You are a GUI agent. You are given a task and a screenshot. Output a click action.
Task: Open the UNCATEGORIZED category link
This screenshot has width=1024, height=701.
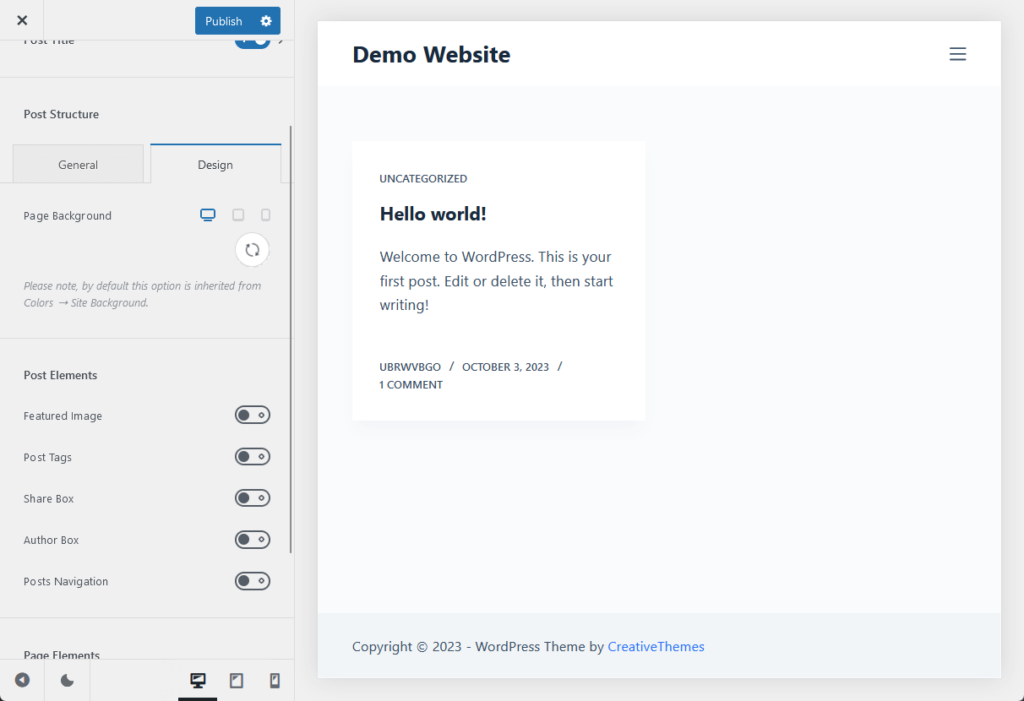coord(423,178)
